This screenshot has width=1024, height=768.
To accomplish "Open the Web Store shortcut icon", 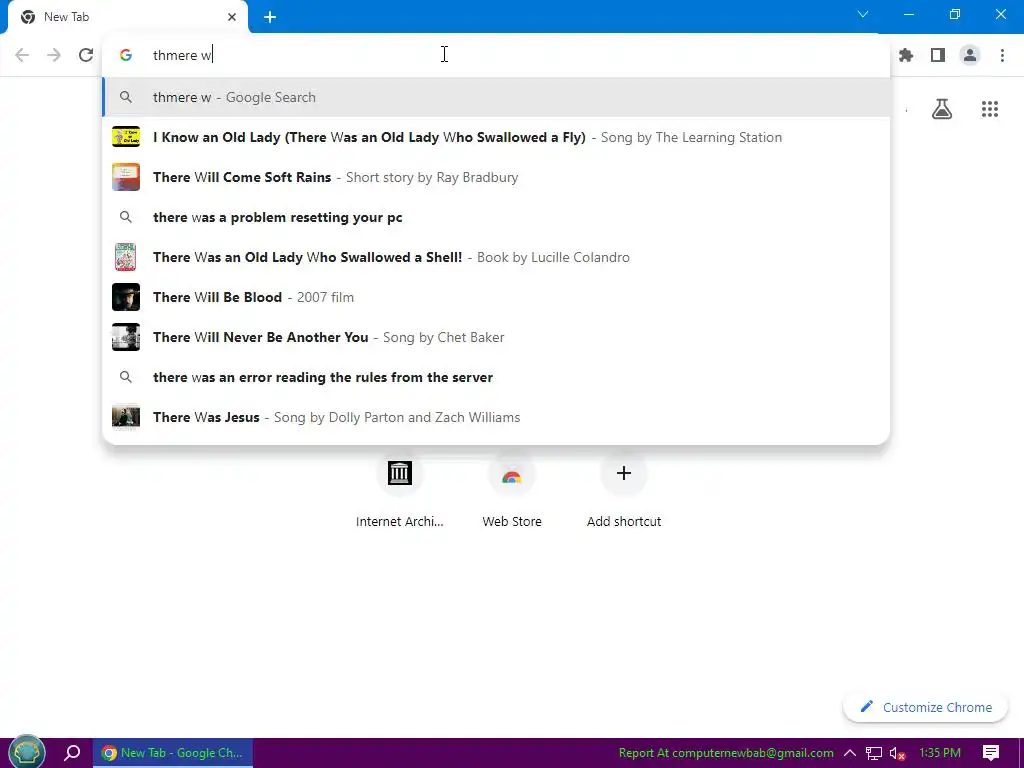I will (x=512, y=473).
